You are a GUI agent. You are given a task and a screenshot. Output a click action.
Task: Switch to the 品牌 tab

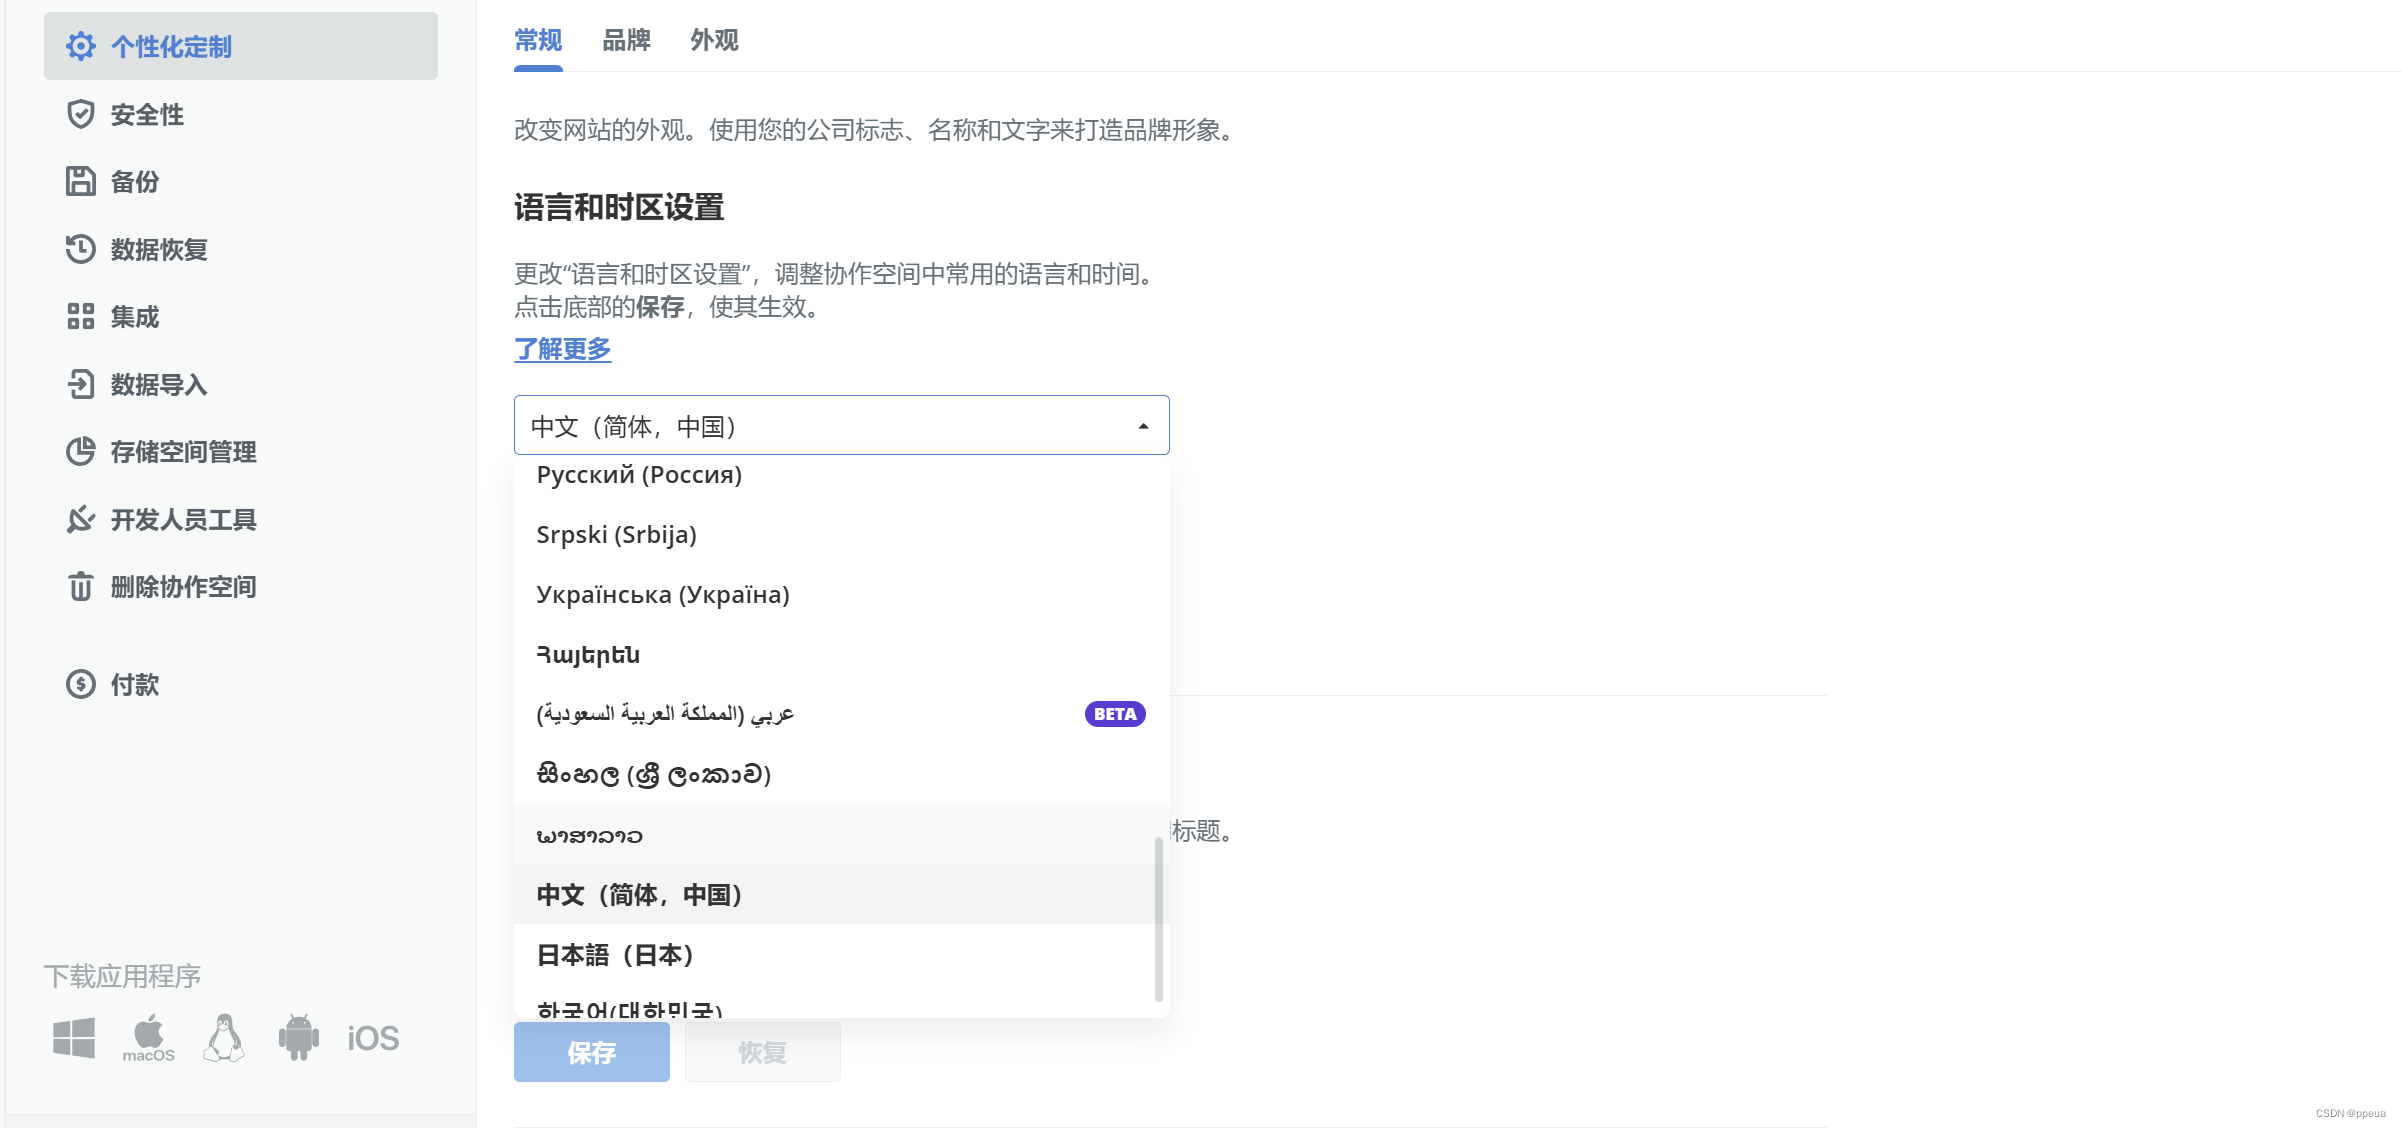[x=626, y=40]
